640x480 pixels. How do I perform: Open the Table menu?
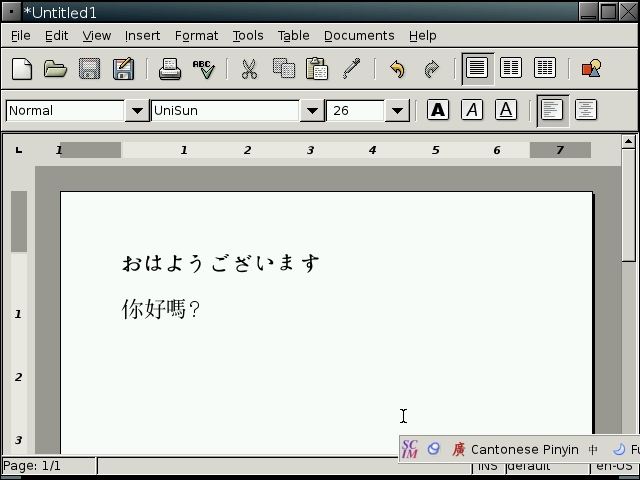(293, 35)
